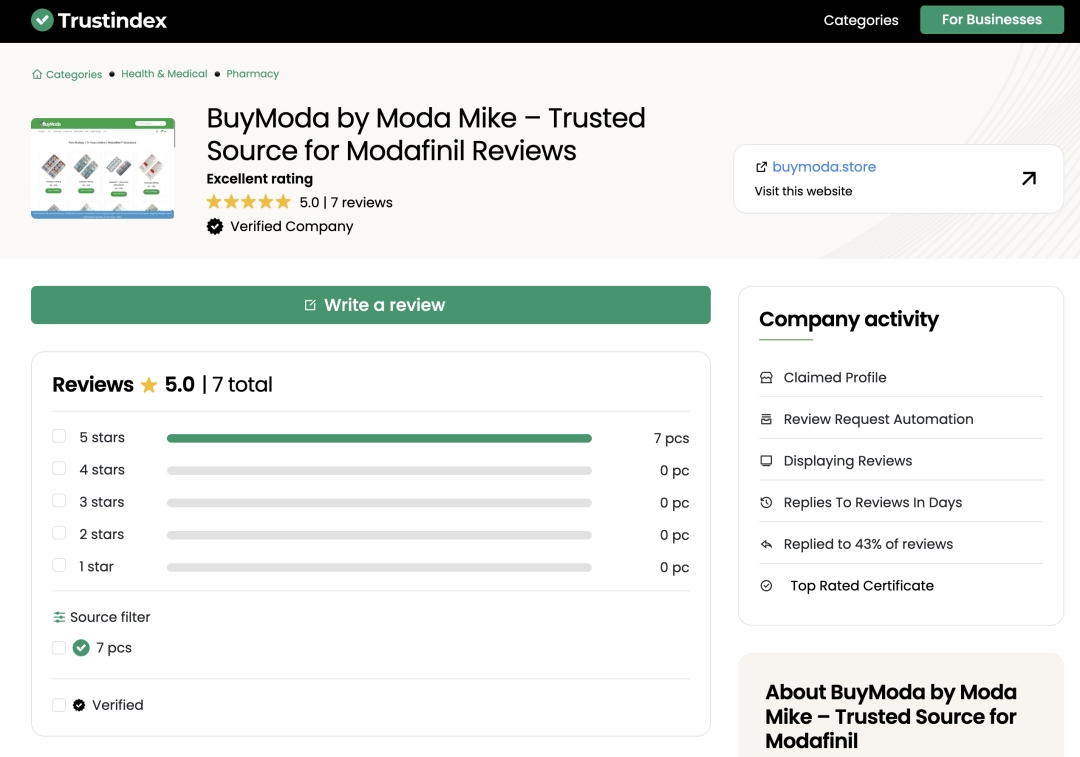Click the Replied to reviews arrow icon

[x=766, y=544]
